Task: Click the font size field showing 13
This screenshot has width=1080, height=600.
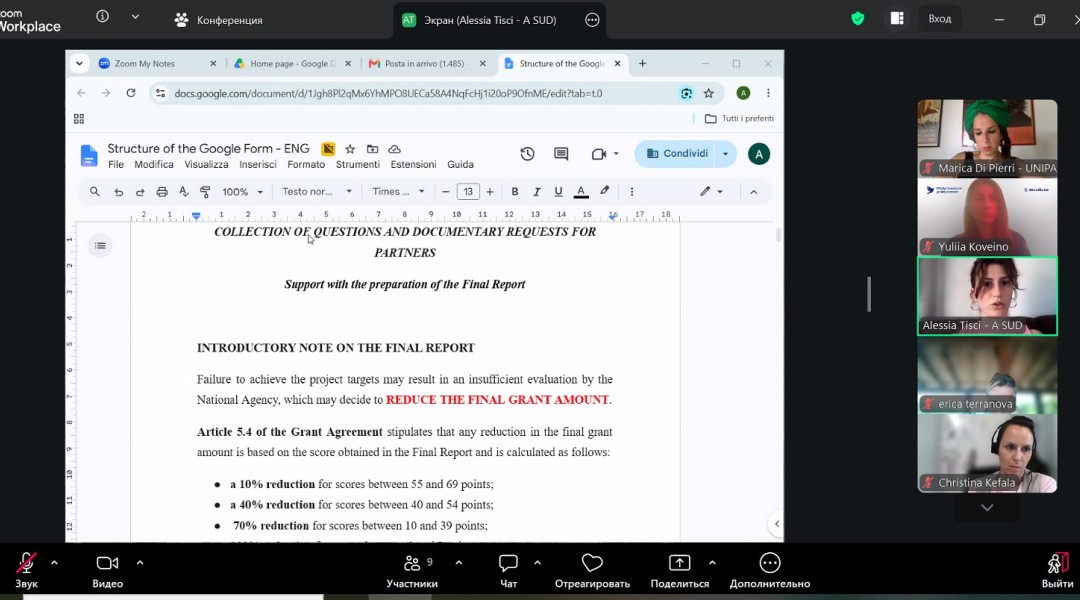Action: pyautogui.click(x=468, y=192)
